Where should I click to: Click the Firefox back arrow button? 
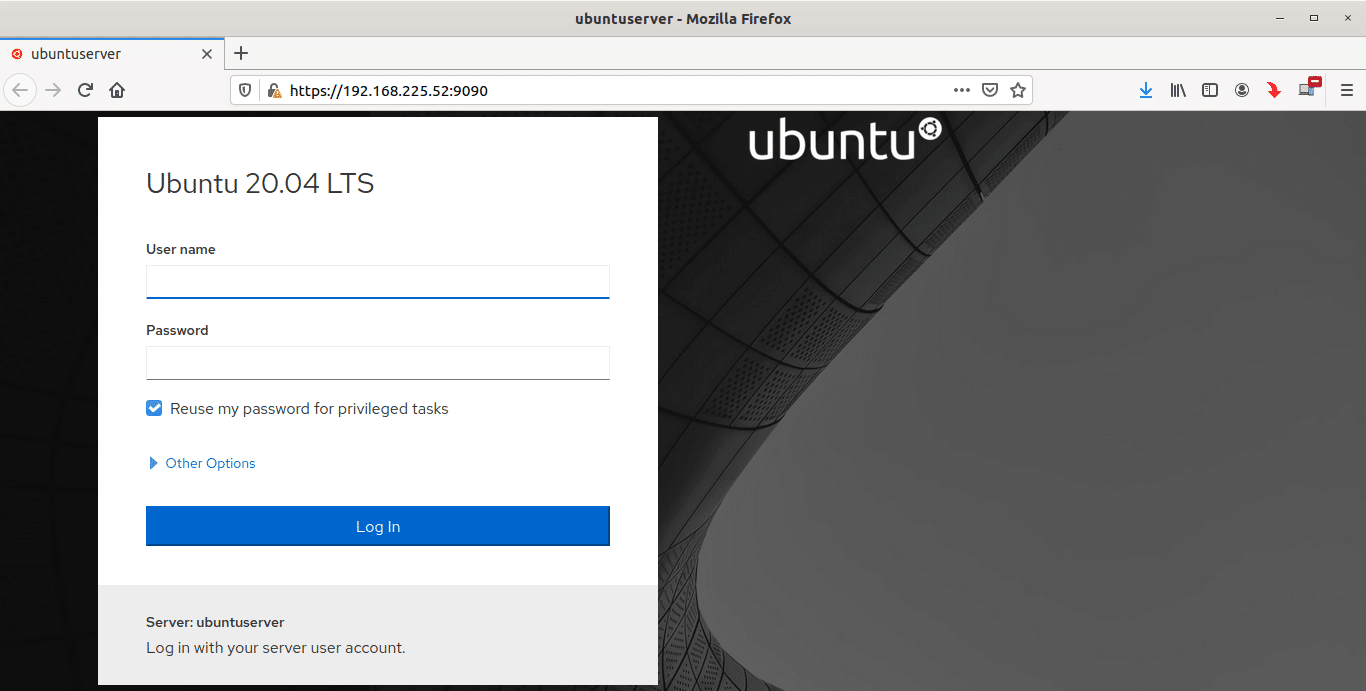[20, 90]
